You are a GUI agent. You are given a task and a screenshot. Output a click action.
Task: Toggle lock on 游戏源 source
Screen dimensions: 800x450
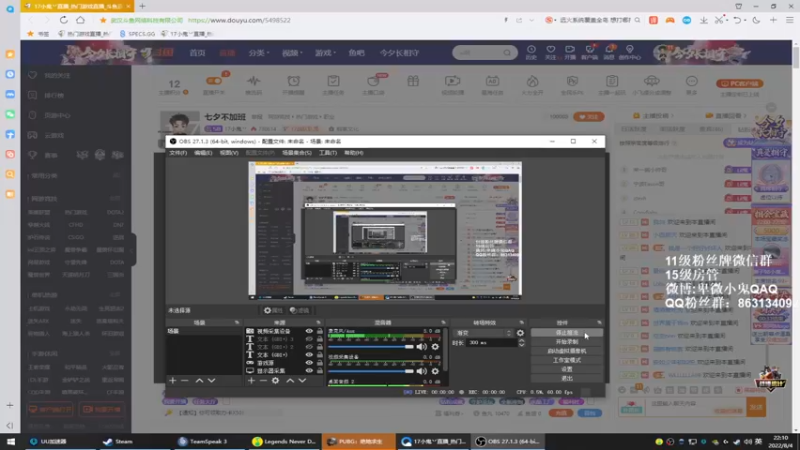point(320,363)
